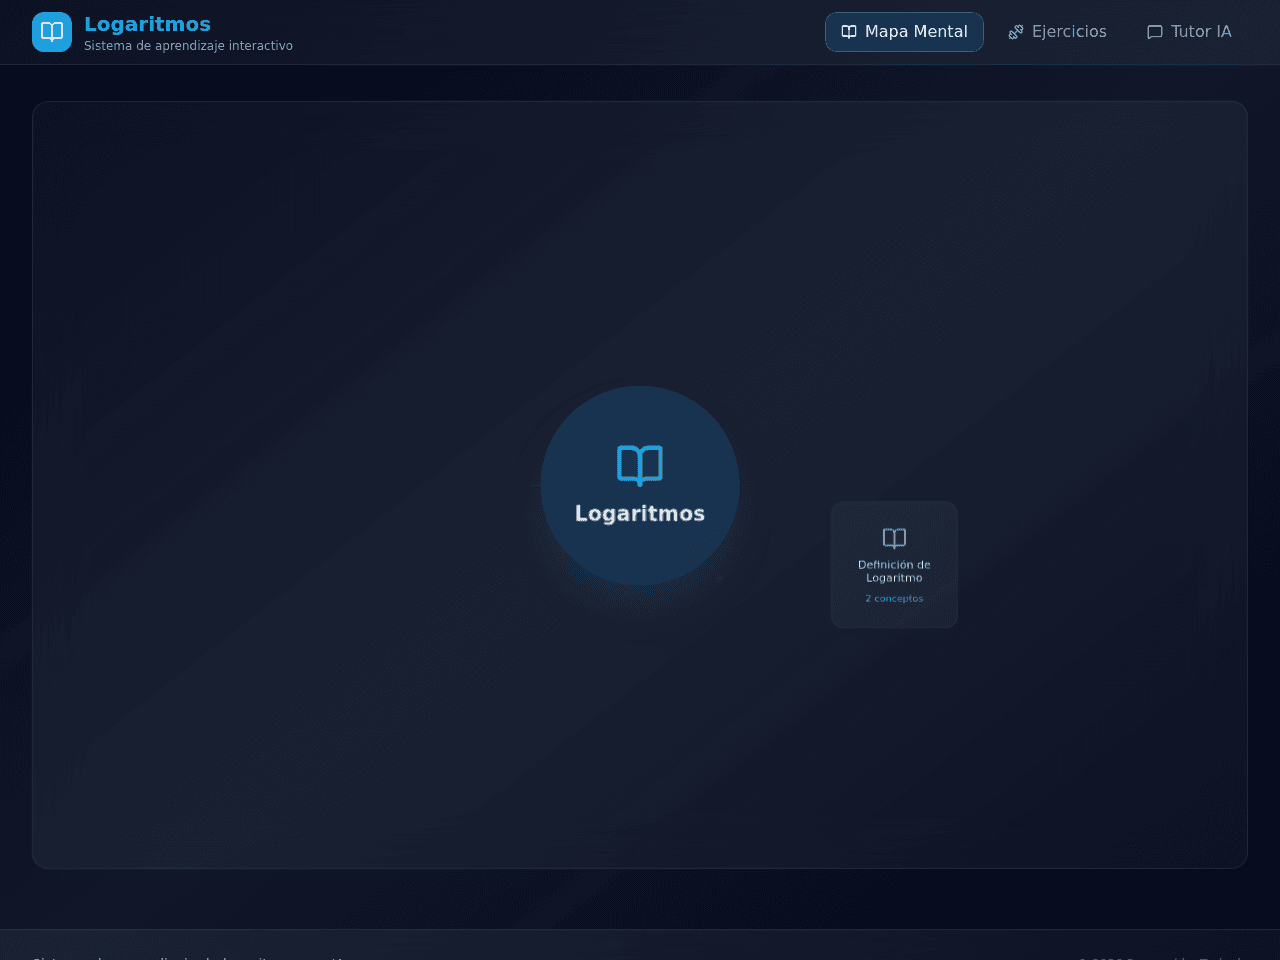Screen dimensions: 1280x960
Task: Click the book icon on Definición de Logaritmo card
Action: click(x=894, y=538)
